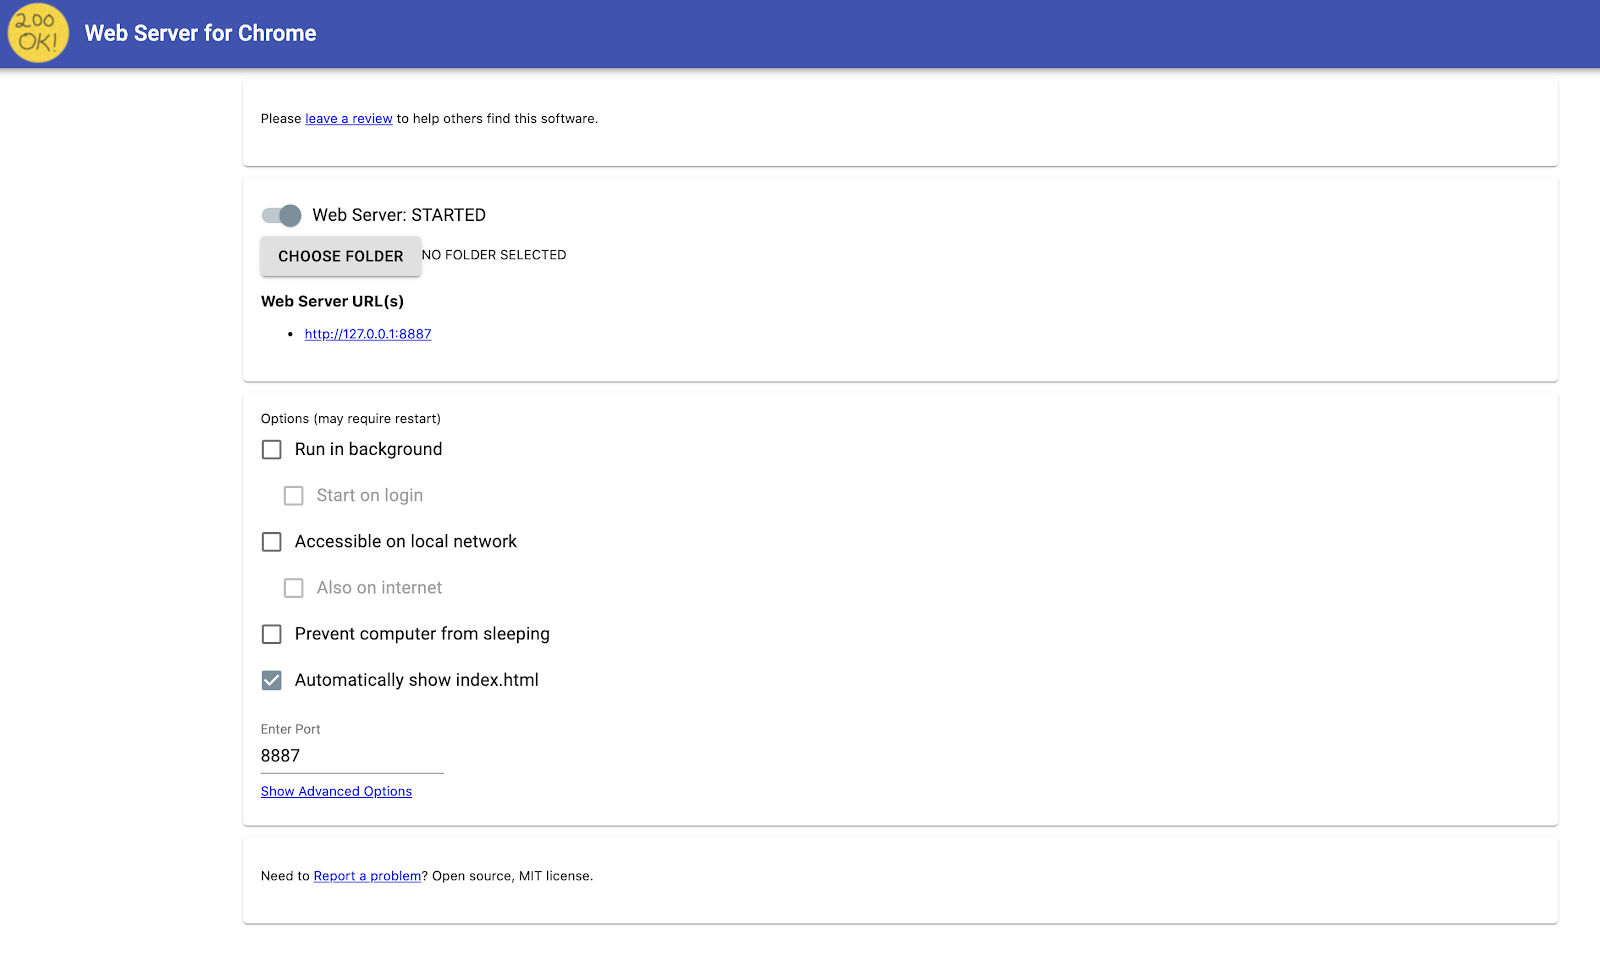
Task: Enable the Run in background checkbox
Action: tap(272, 450)
